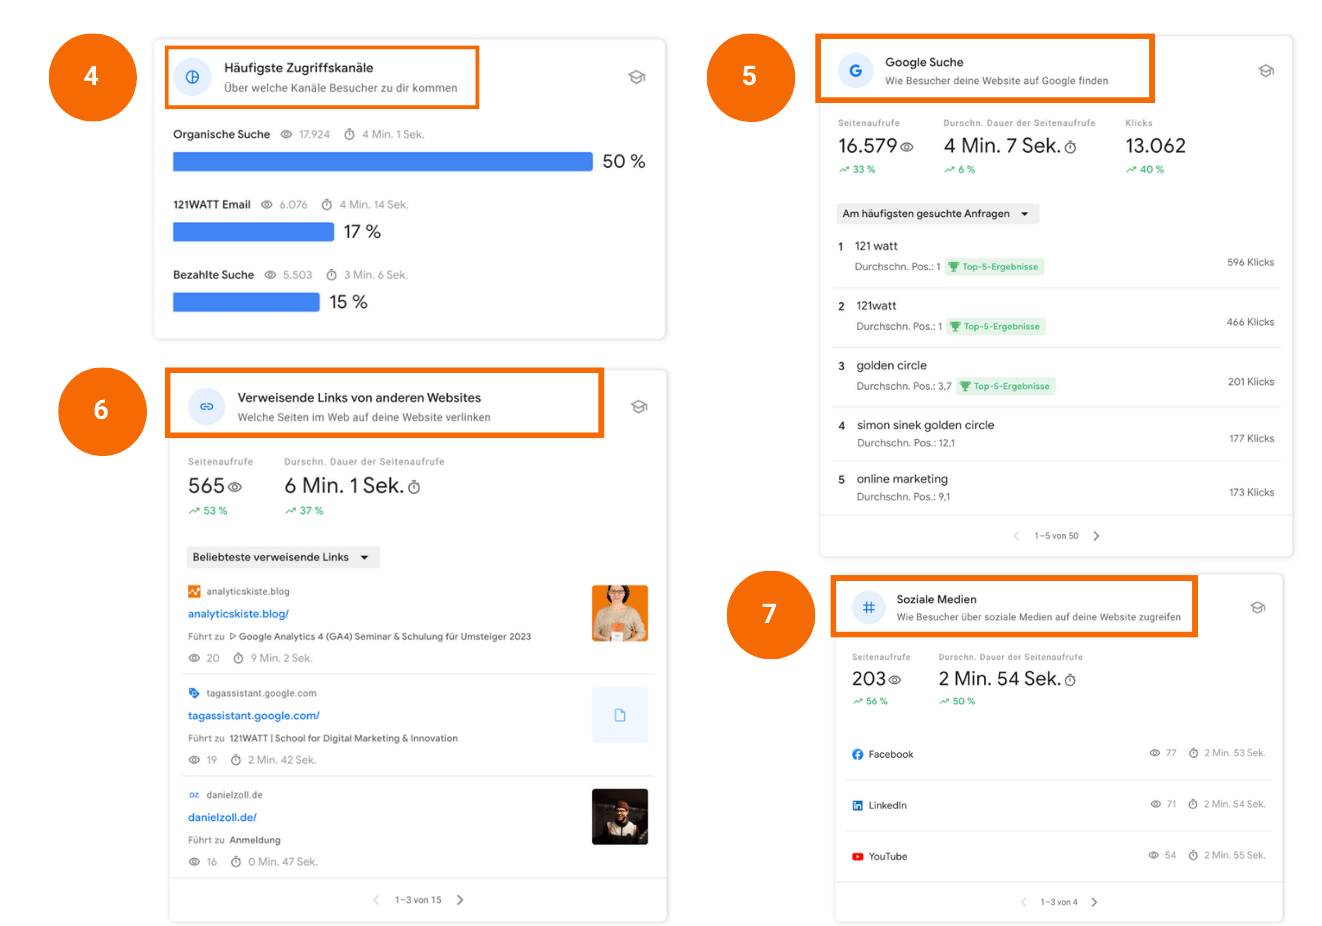Screen dimensions: 1322x926
Task: Open 'Am häufigsten gesuchte Anfragen' dropdown
Action: [937, 214]
